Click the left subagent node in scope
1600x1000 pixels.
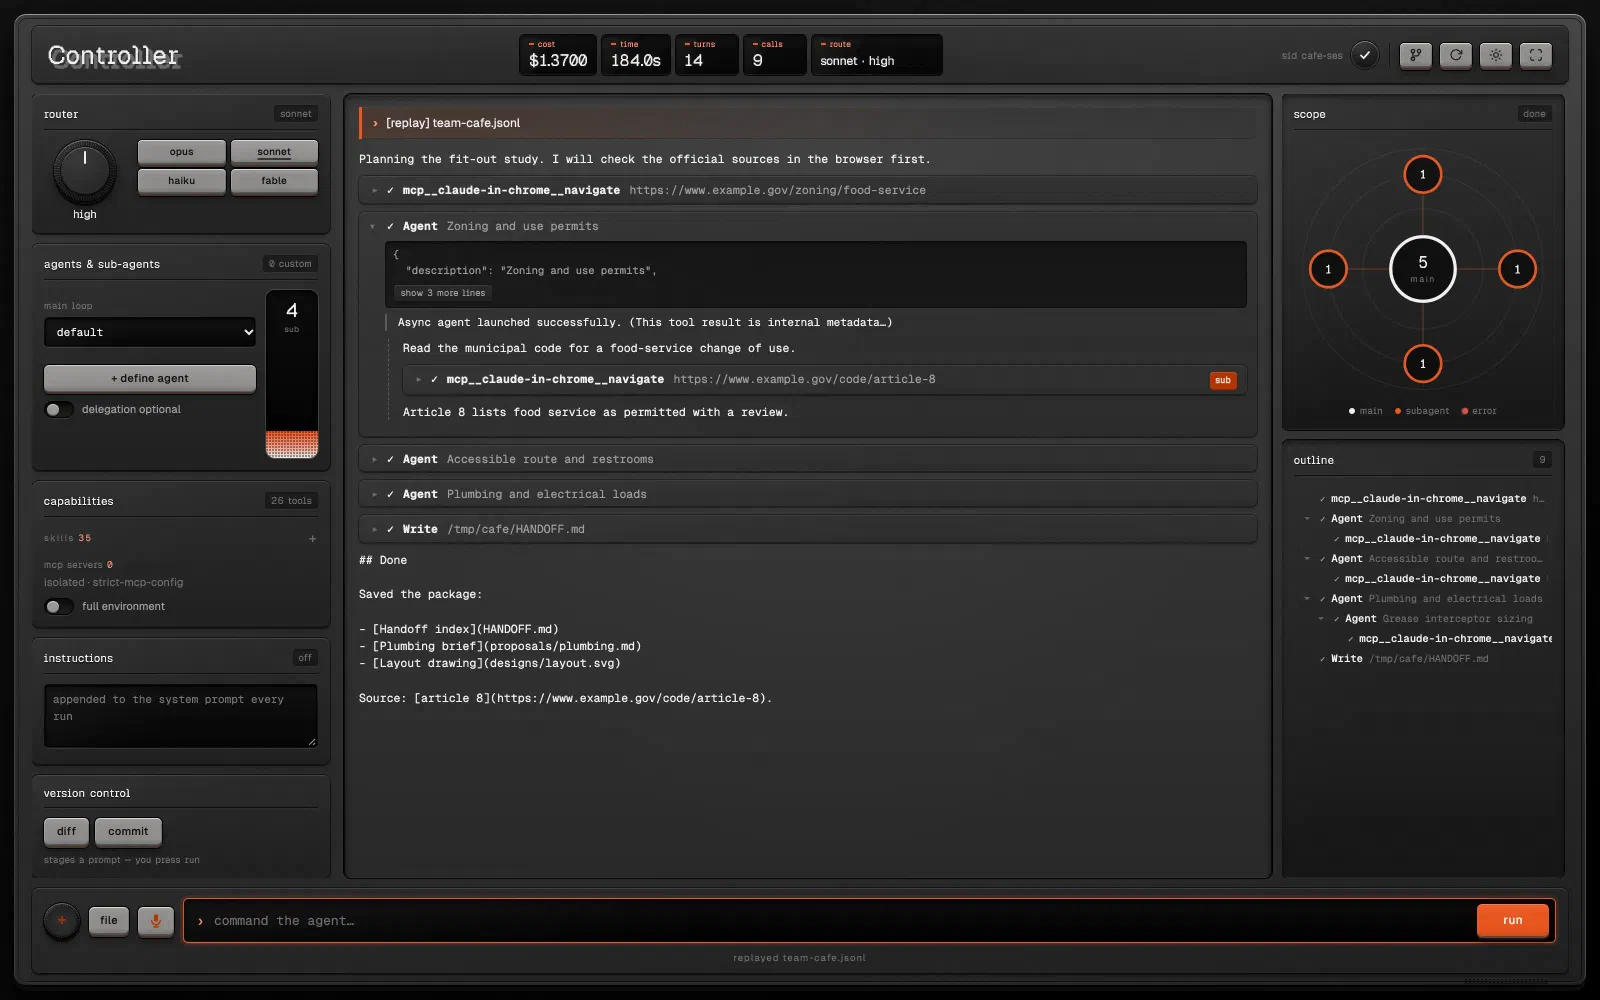(1328, 269)
